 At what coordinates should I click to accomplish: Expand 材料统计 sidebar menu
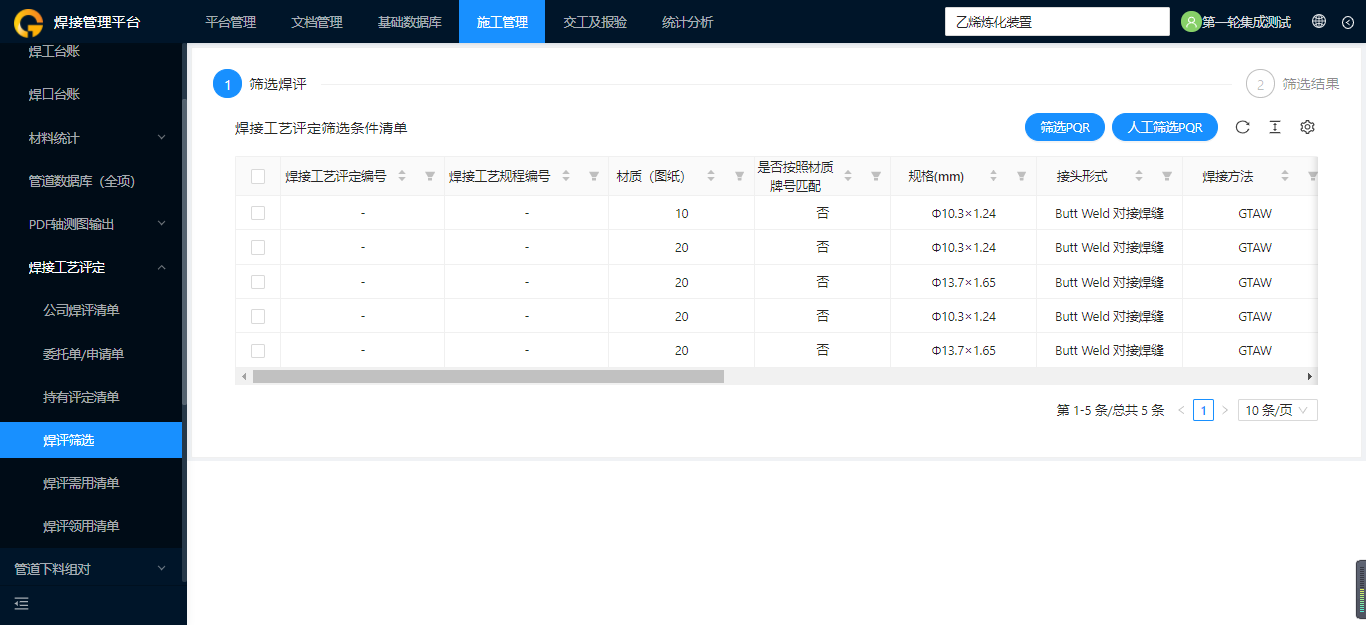(91, 138)
